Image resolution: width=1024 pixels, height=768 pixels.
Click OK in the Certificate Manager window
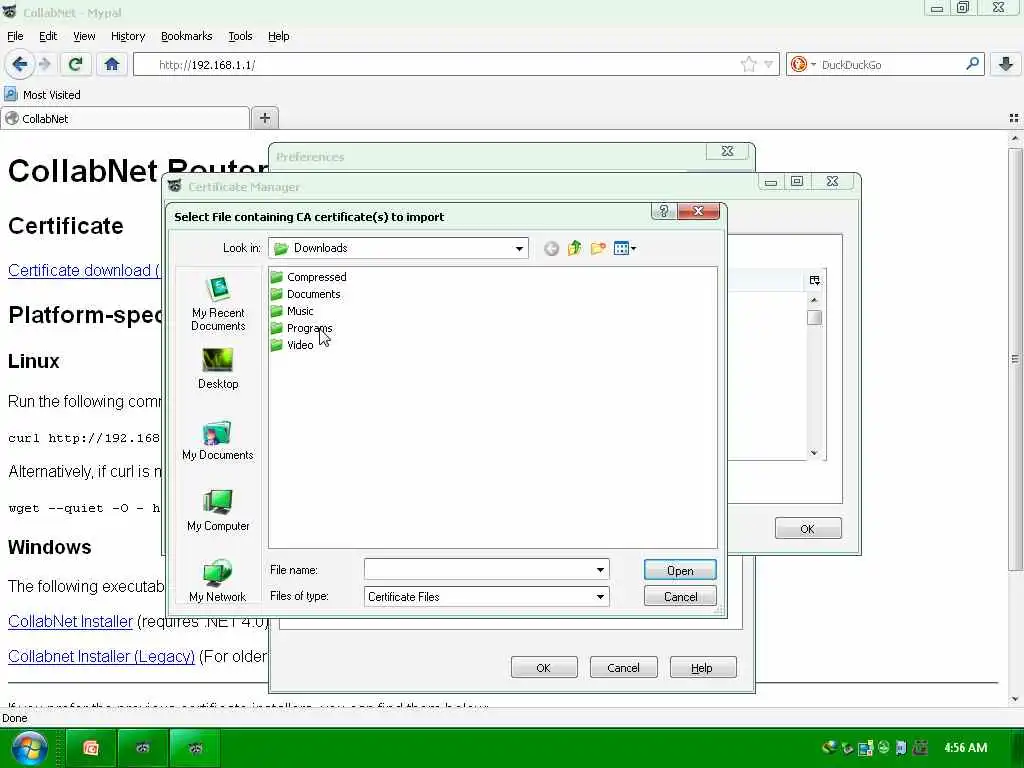[808, 528]
